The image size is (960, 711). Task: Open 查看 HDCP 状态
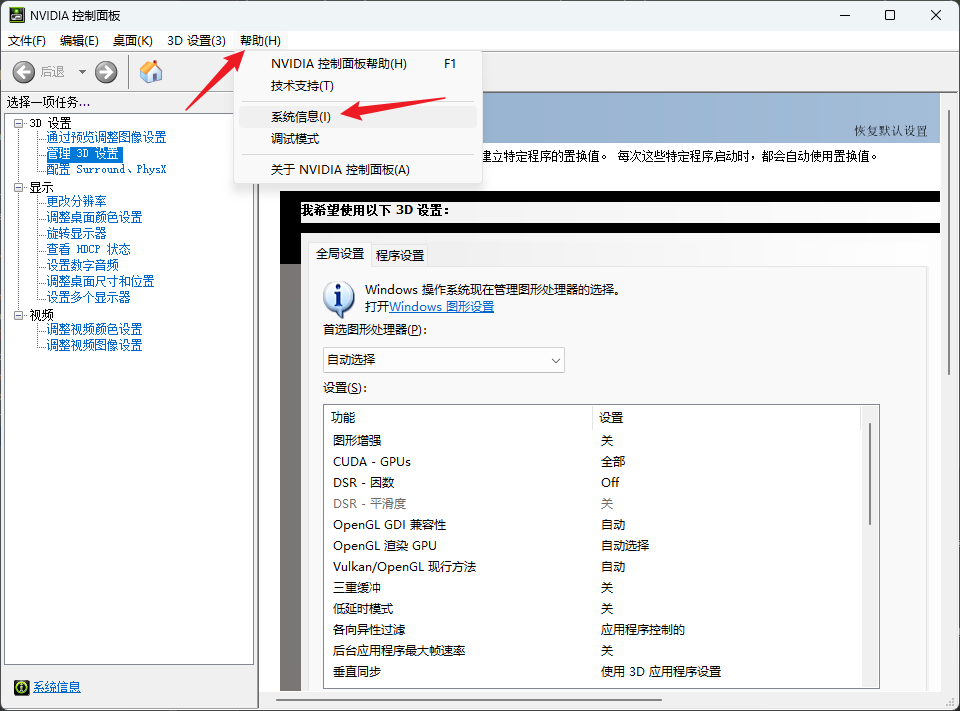pos(89,249)
